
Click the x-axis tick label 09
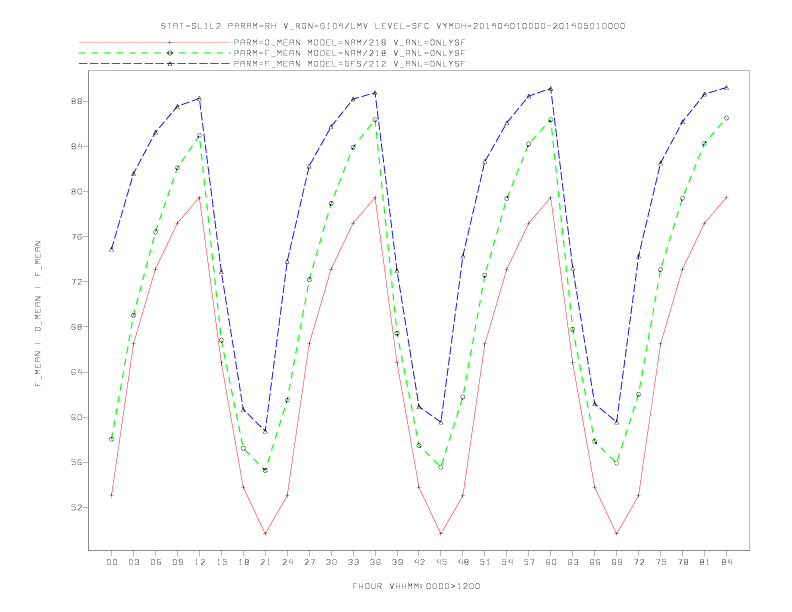tap(178, 562)
